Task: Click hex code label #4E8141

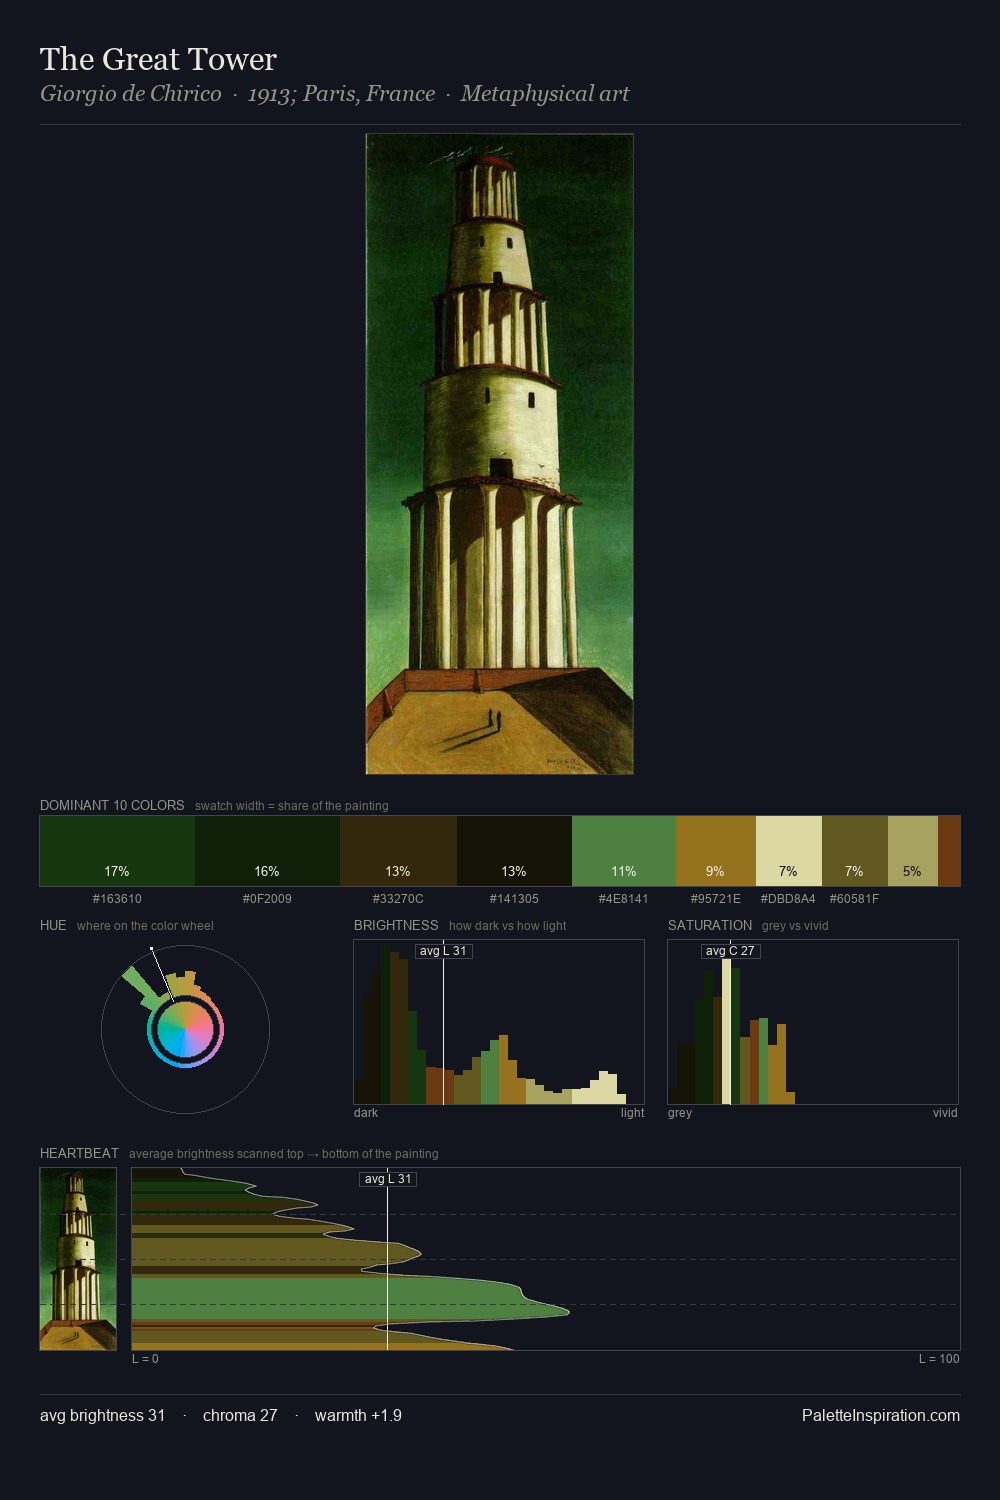Action: pyautogui.click(x=624, y=899)
